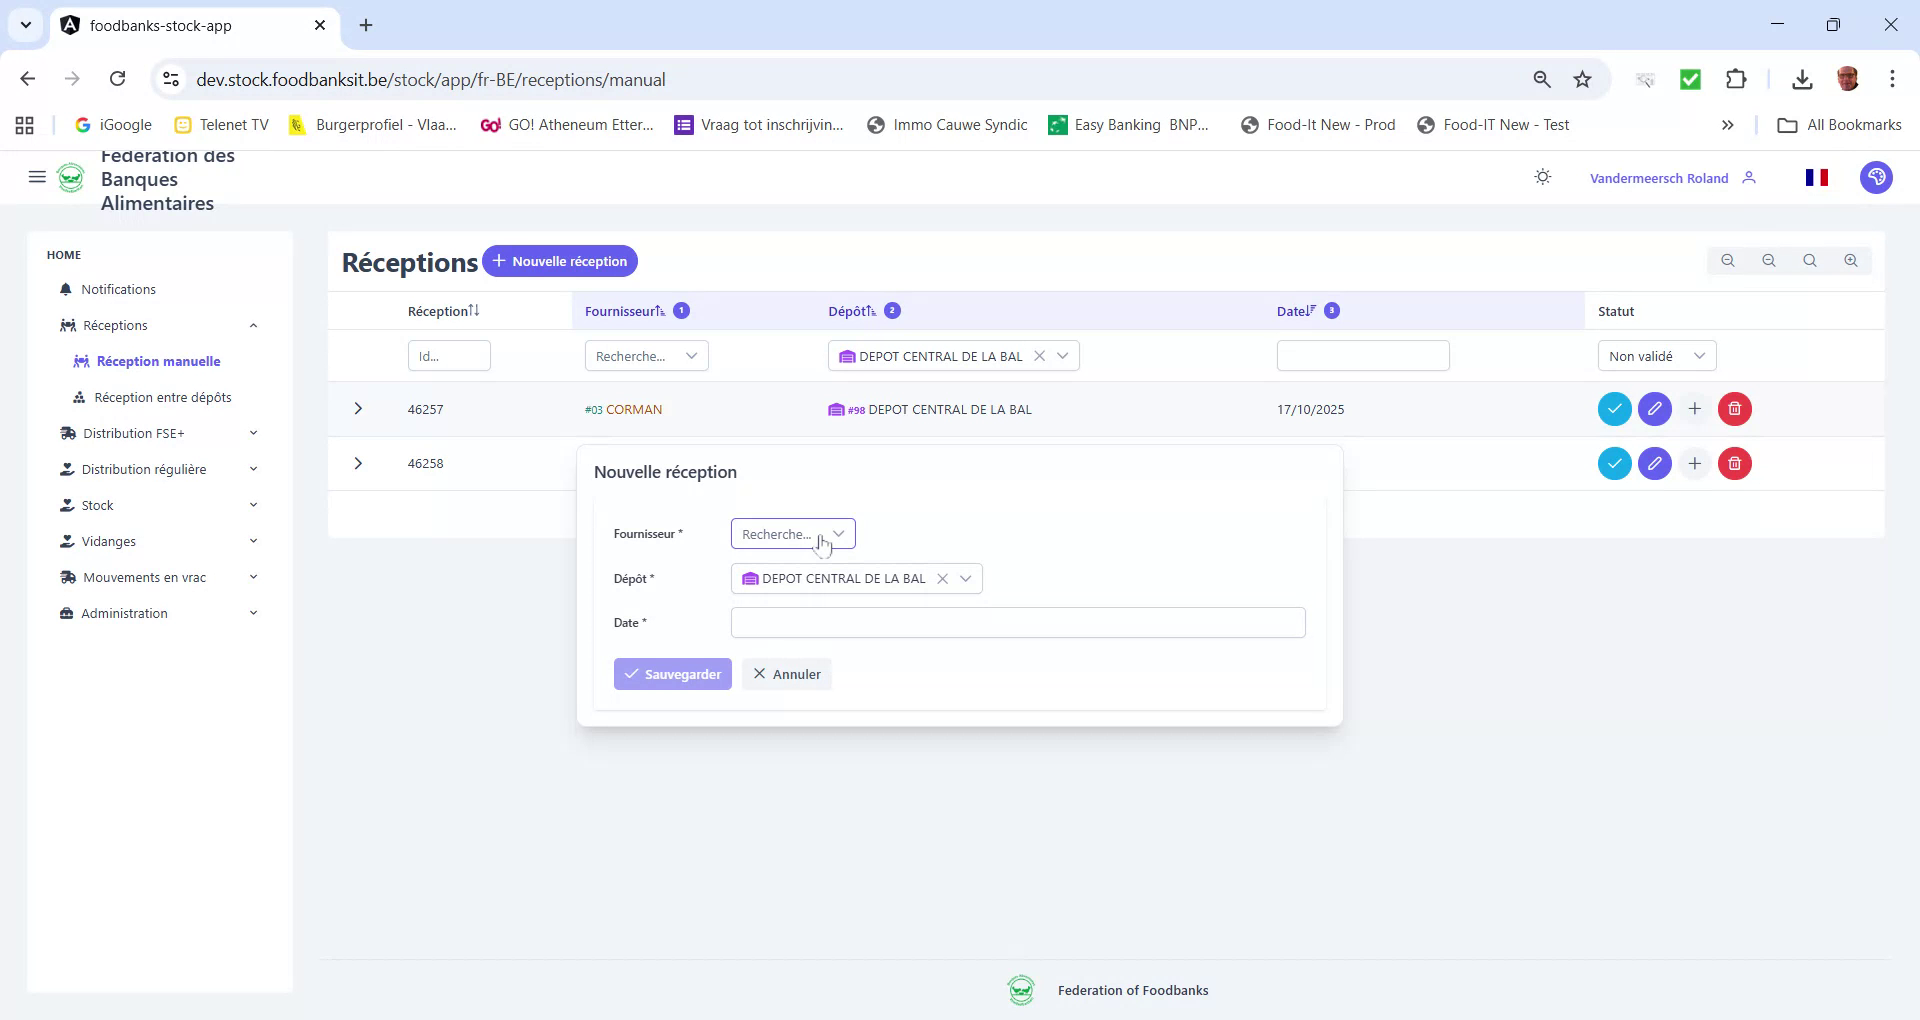The width and height of the screenshot is (1920, 1020).
Task: Zoom in on the table using the magnifier-plus icon
Action: click(x=1850, y=260)
